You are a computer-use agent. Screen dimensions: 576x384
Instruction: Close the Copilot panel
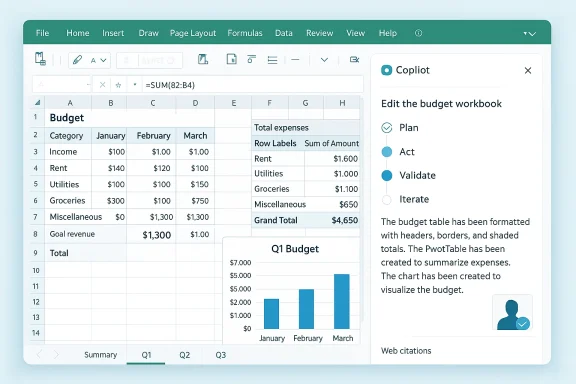528,70
